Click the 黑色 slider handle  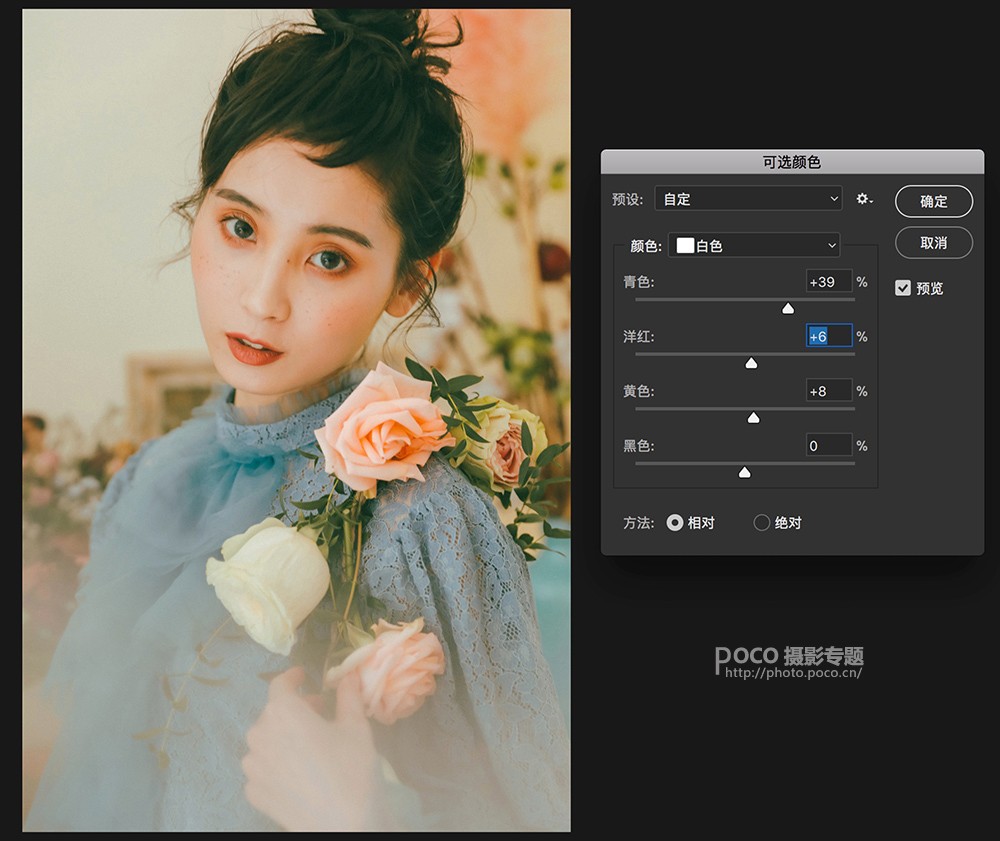tap(744, 472)
